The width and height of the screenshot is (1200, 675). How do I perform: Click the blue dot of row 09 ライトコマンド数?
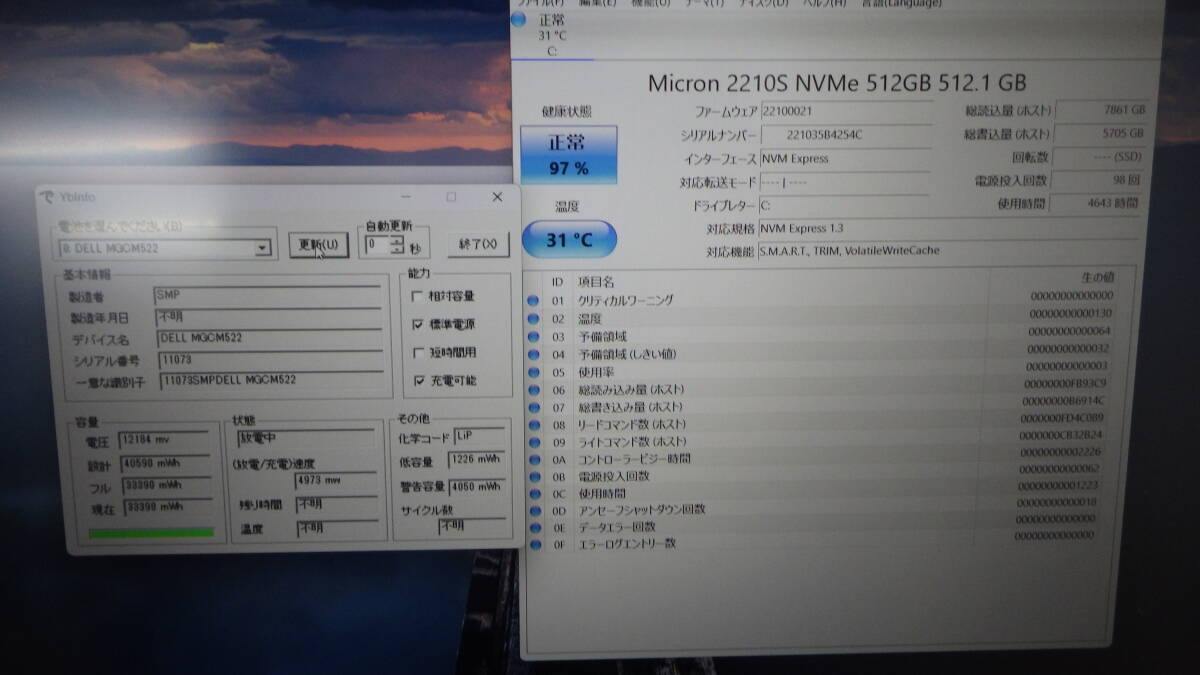coord(533,442)
